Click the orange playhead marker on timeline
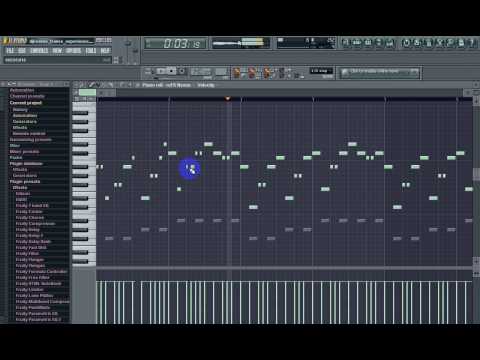480x360 pixels. click(x=228, y=98)
